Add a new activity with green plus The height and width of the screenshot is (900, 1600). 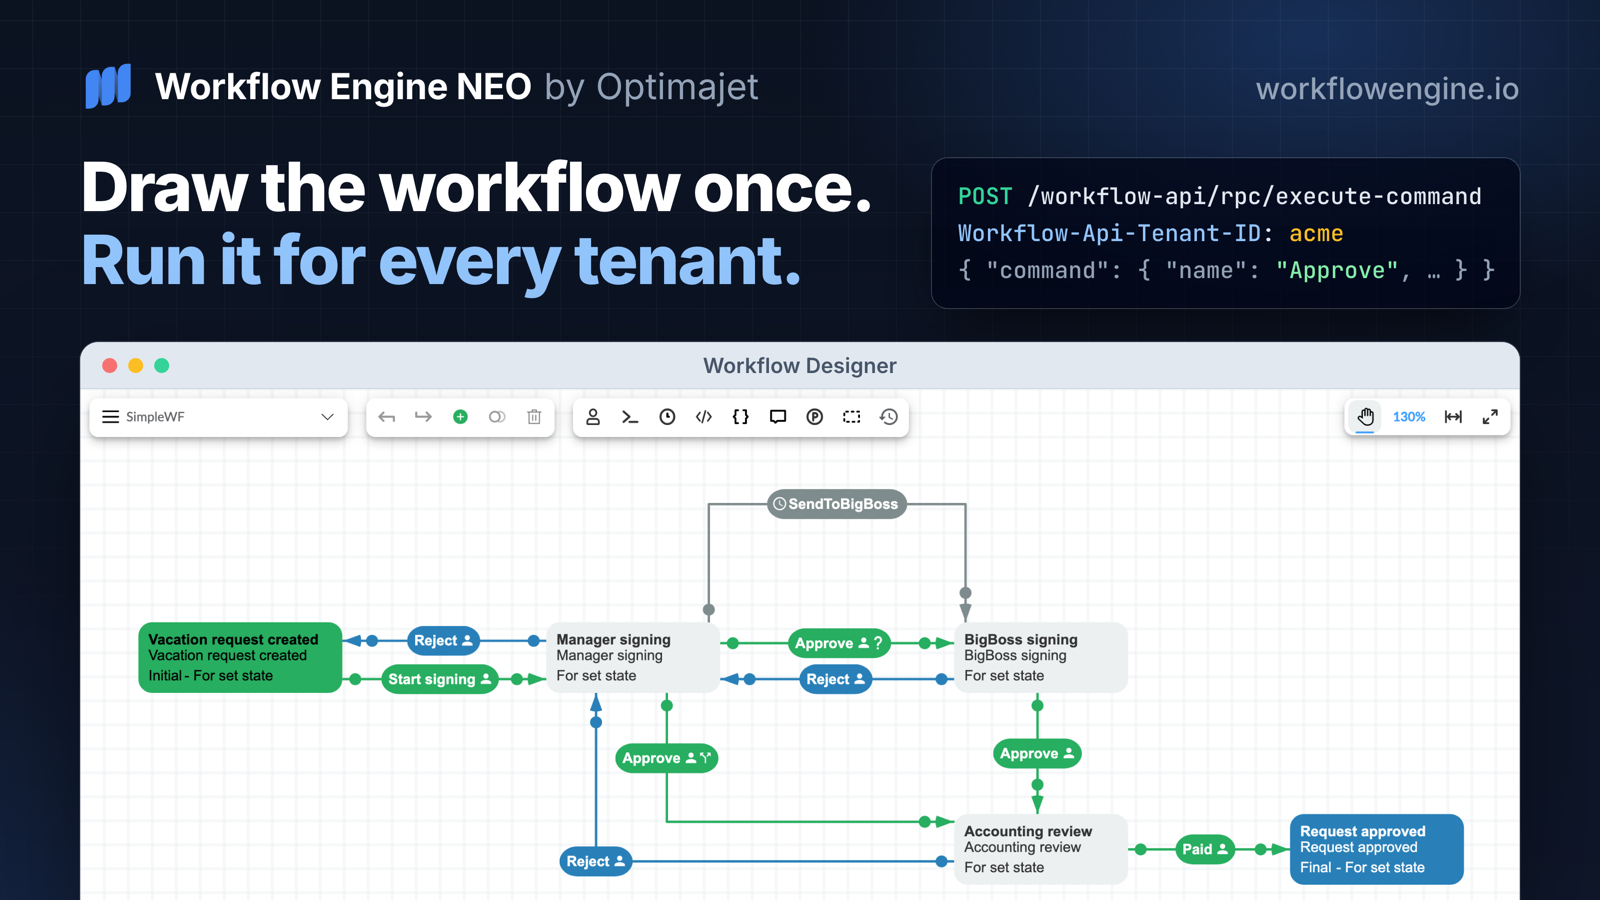pos(460,417)
